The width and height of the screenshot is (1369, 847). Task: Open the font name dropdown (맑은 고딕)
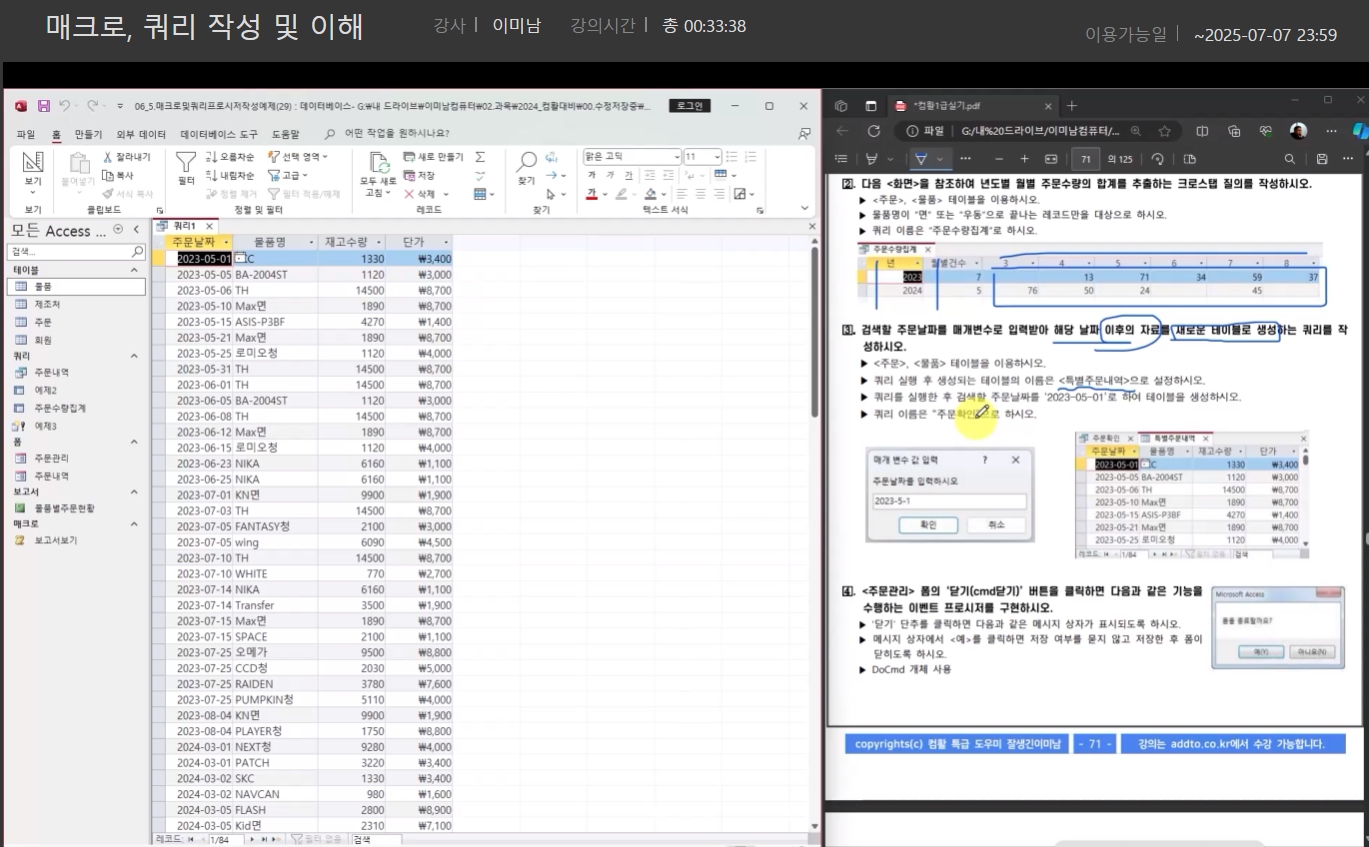[x=632, y=157]
